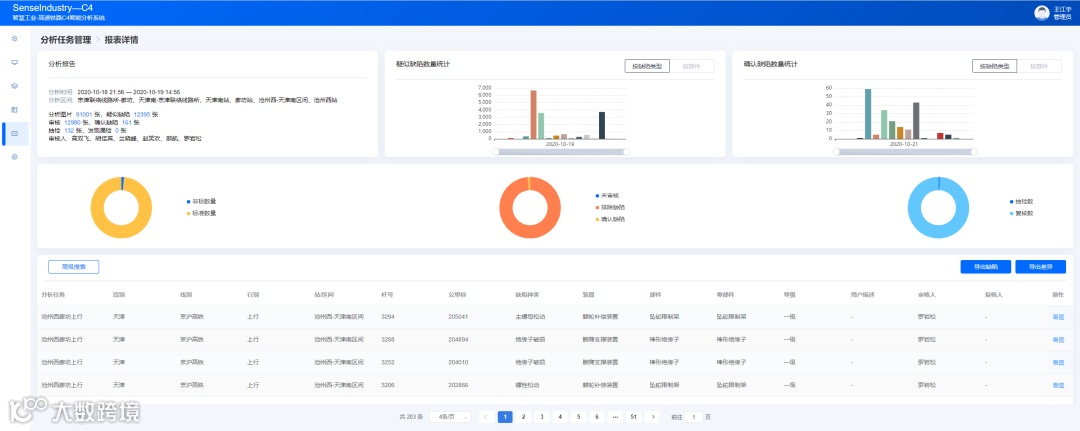Grab left handle of 2020-10-21 chart slider
This screenshot has height=431, width=1080.
tap(836, 151)
